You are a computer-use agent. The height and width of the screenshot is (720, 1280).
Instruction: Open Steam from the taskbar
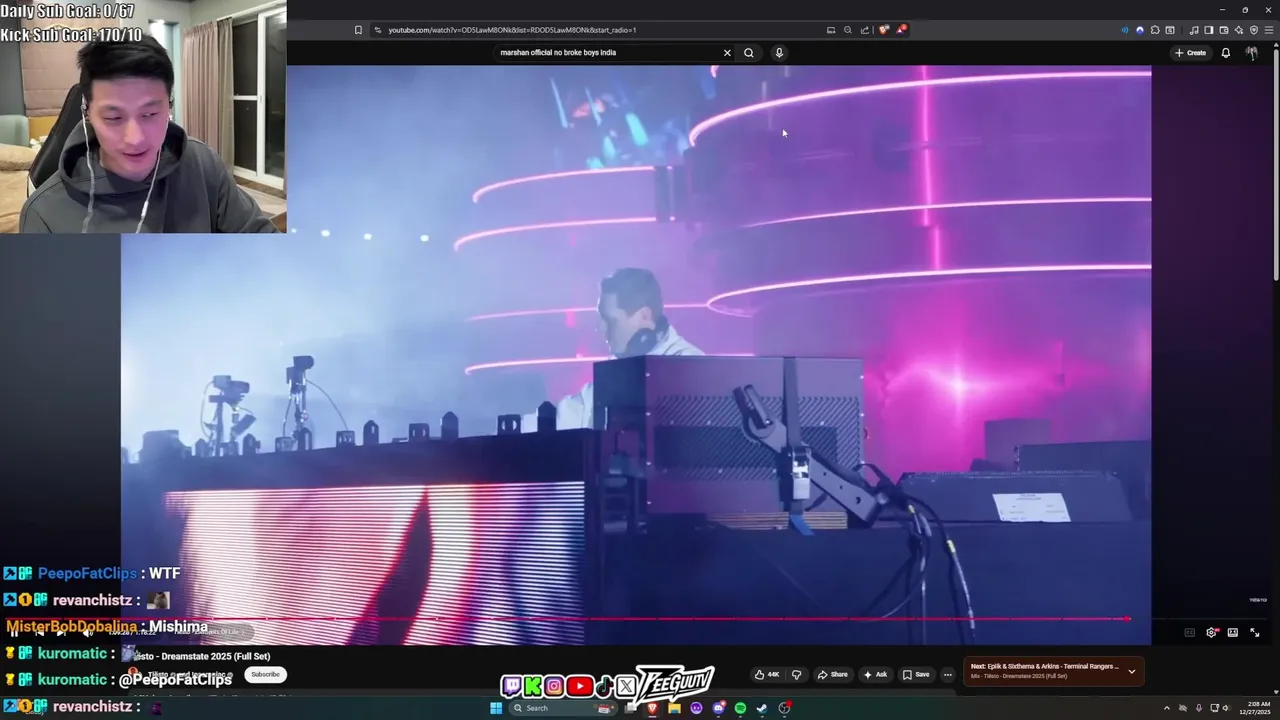(762, 708)
